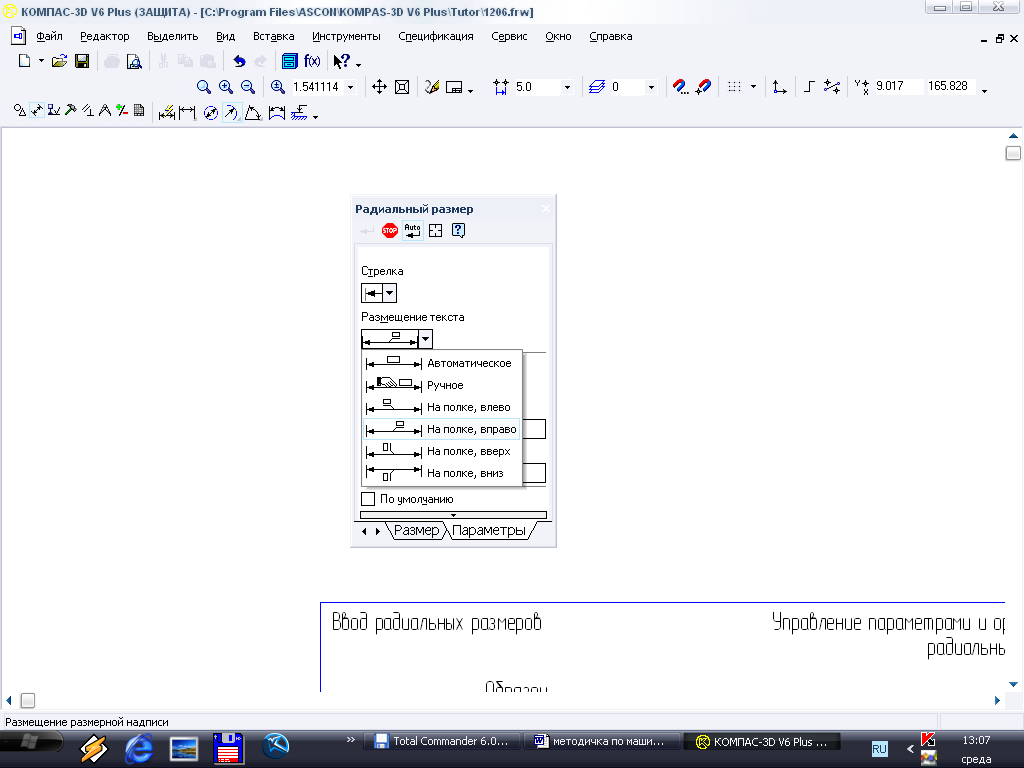Screen dimensions: 1024x768
Task: Fit the entire drawing to the window
Action: click(x=402, y=87)
